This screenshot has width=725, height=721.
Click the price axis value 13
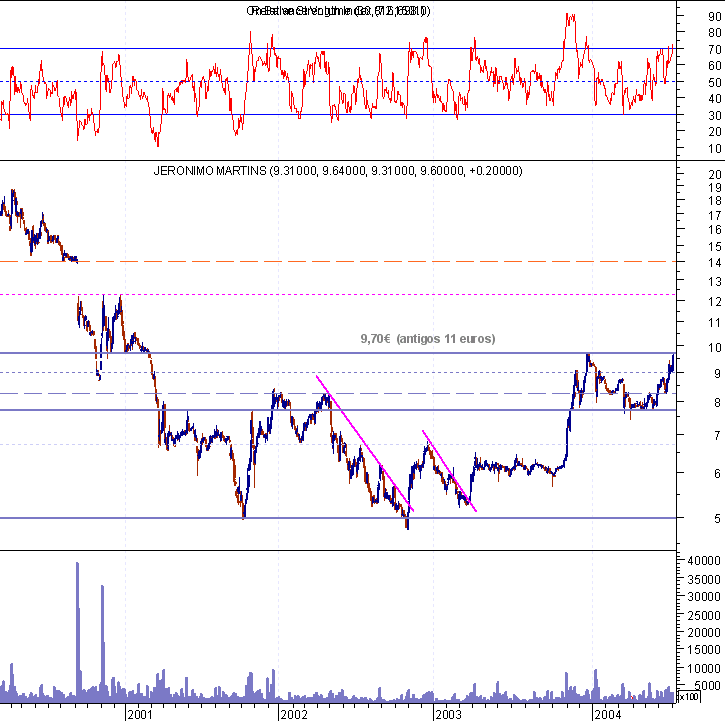pyautogui.click(x=715, y=281)
